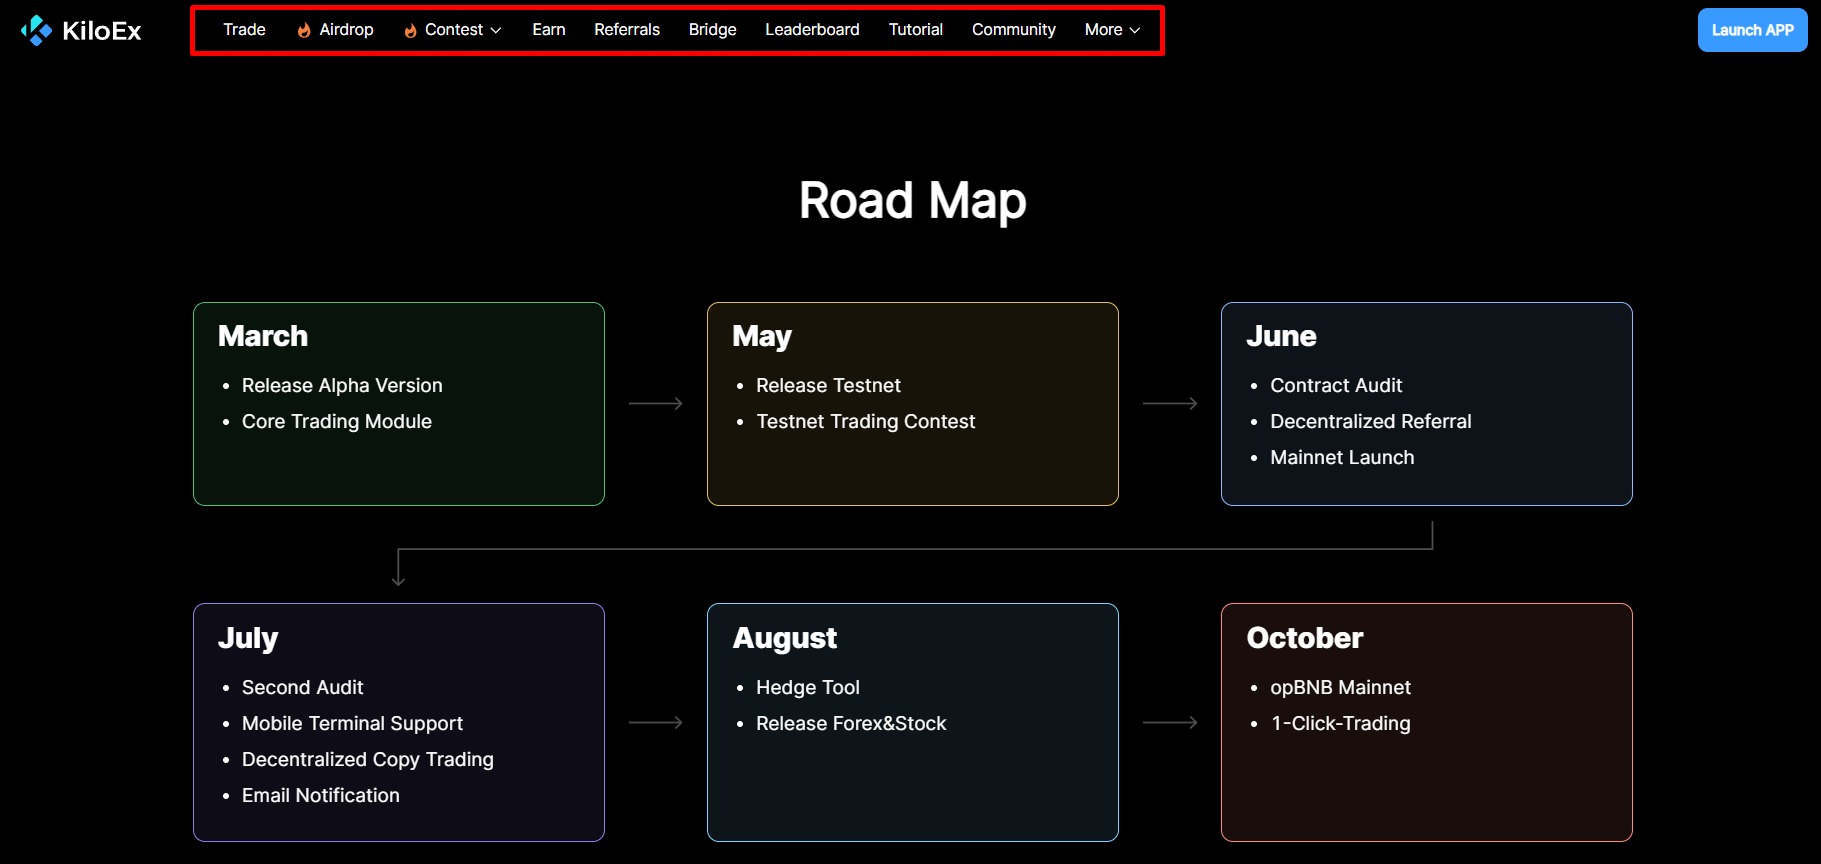Click the KiloEx logo icon
This screenshot has width=1821, height=864.
36,30
